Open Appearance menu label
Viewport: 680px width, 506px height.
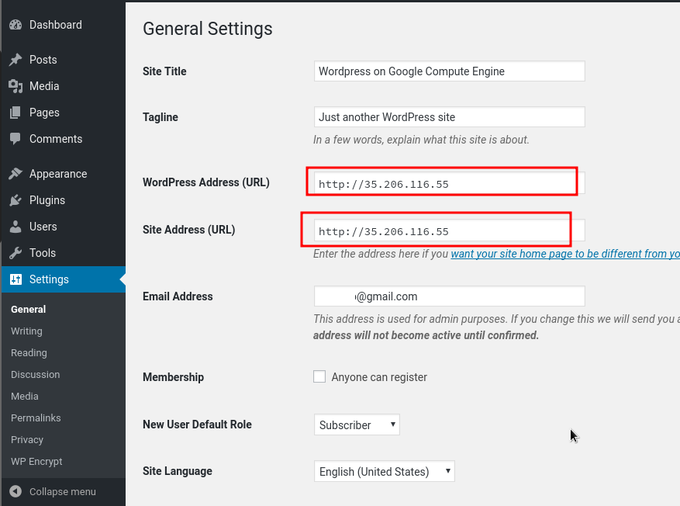[58, 174]
